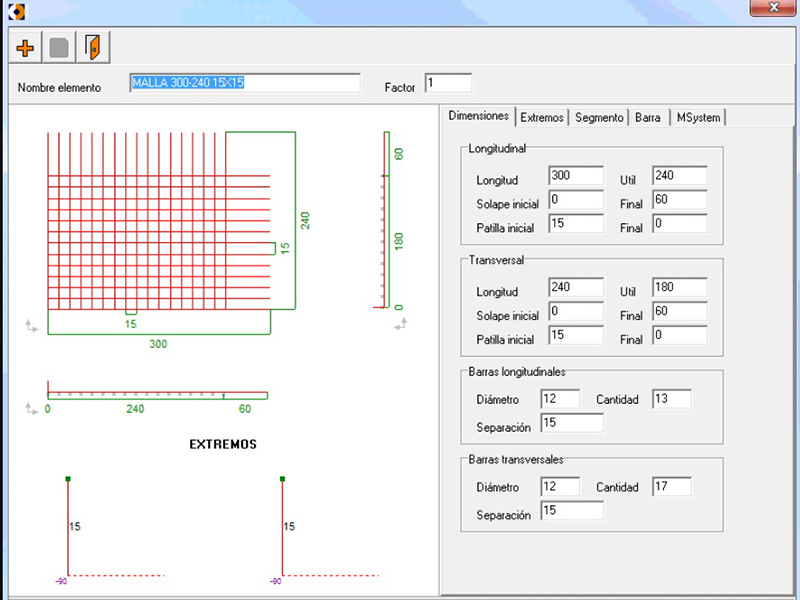This screenshot has width=800, height=600.
Task: Click the 180 dimension on the side elevation
Action: (x=399, y=241)
